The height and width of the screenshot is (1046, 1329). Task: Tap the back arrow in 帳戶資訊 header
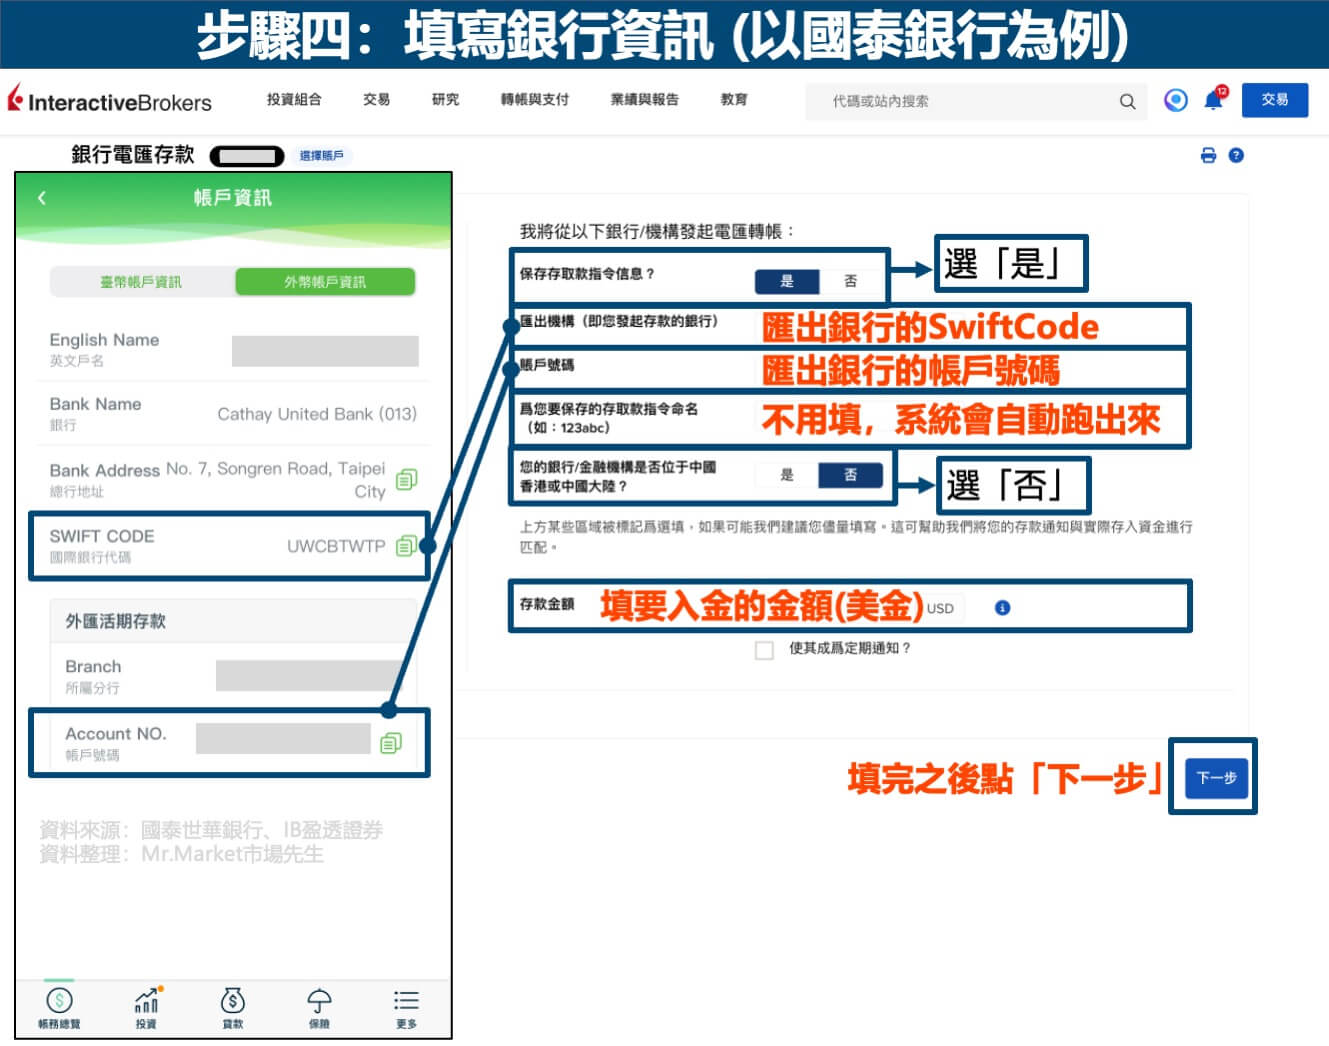(42, 198)
